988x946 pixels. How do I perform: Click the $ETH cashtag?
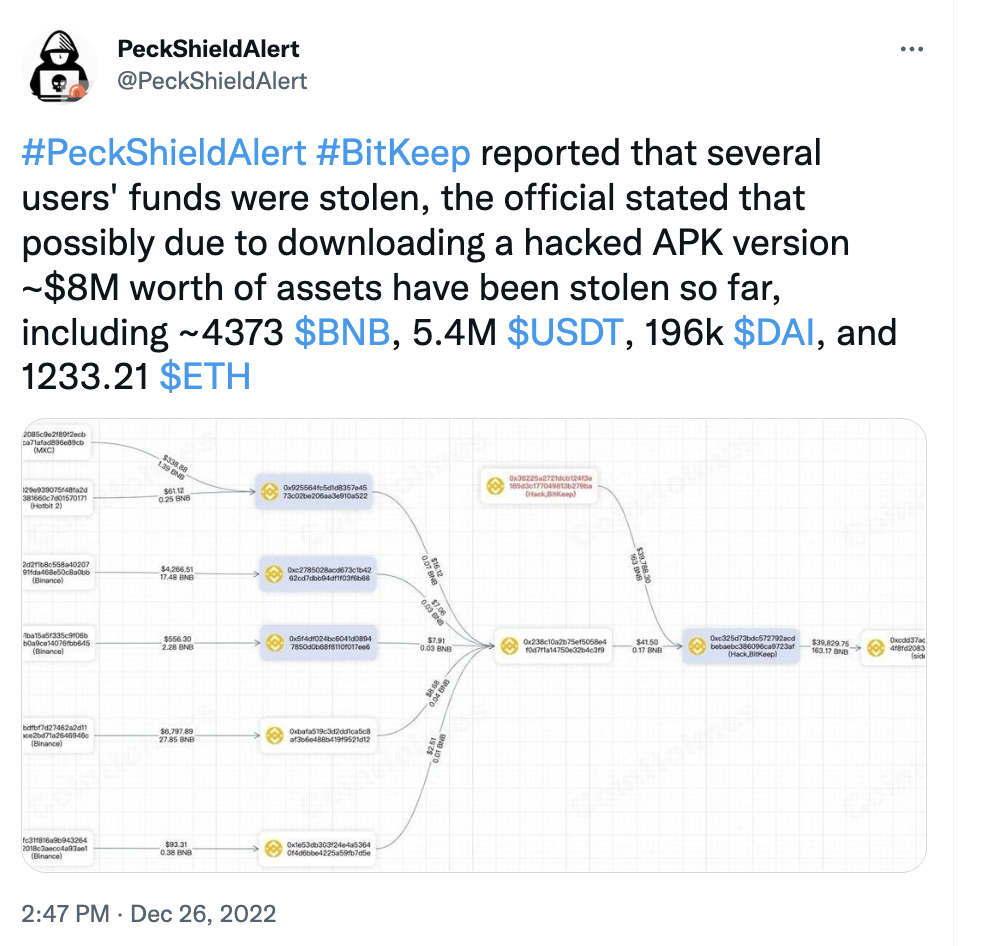205,377
